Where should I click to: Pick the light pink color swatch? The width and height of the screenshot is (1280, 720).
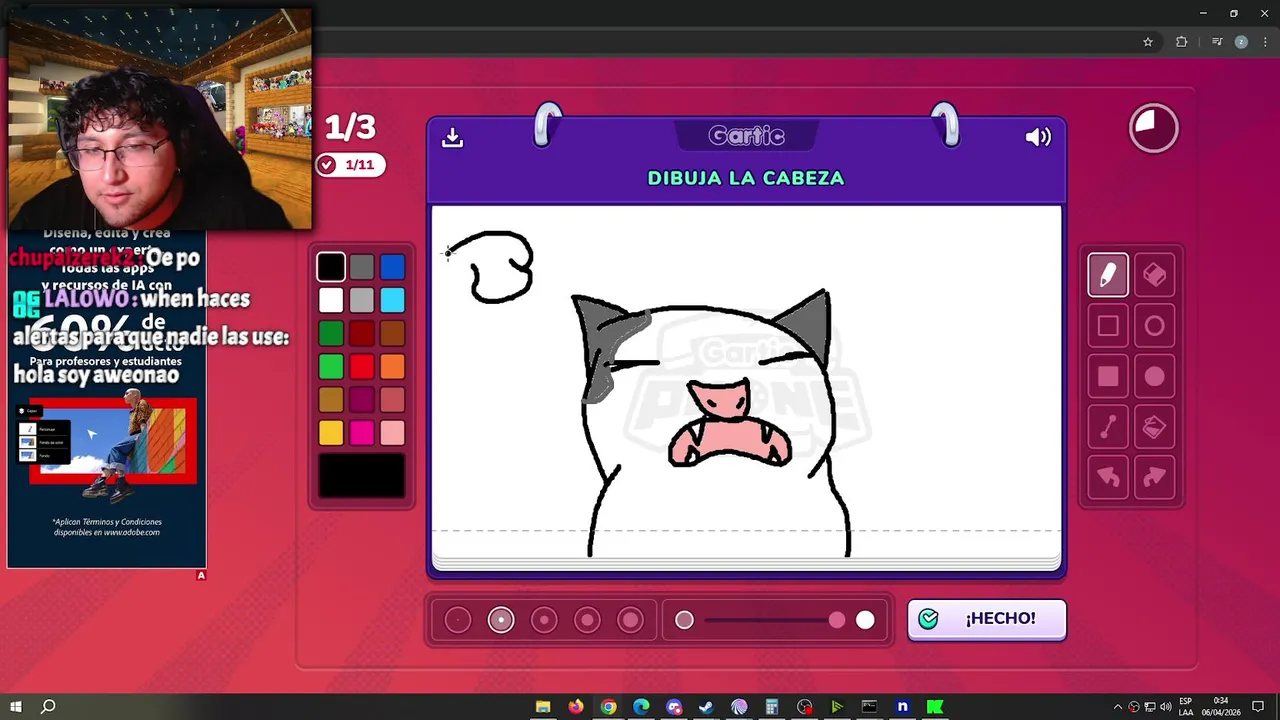click(x=392, y=432)
